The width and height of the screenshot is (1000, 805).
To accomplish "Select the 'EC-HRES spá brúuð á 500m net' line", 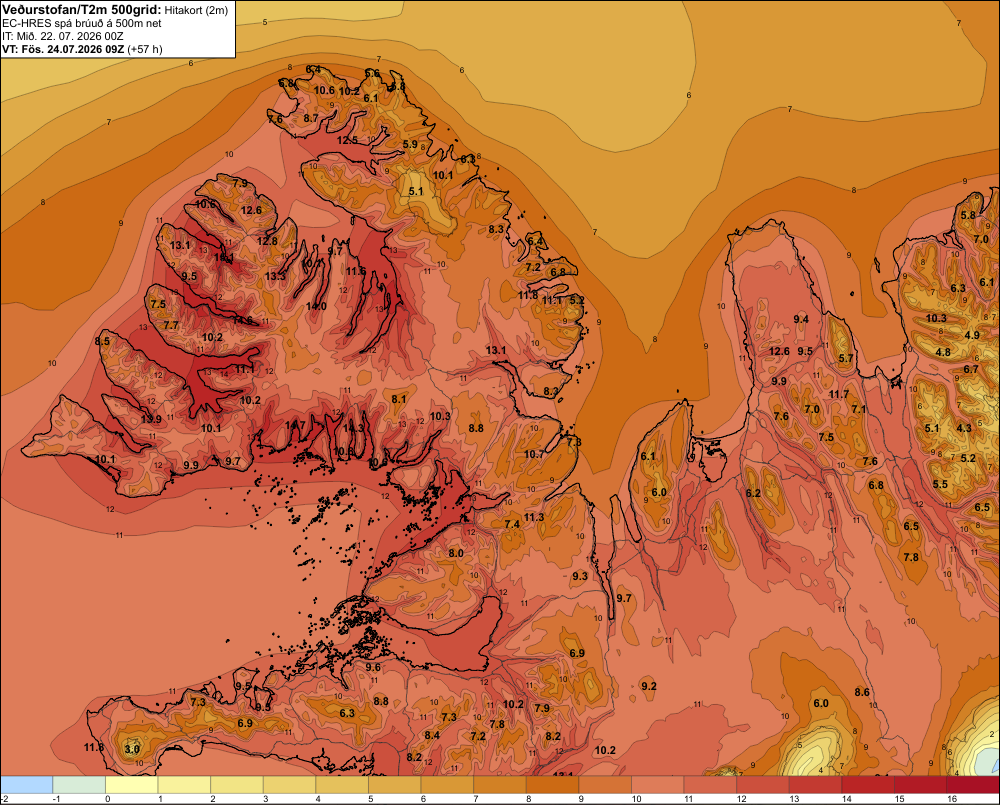I will click(82, 23).
